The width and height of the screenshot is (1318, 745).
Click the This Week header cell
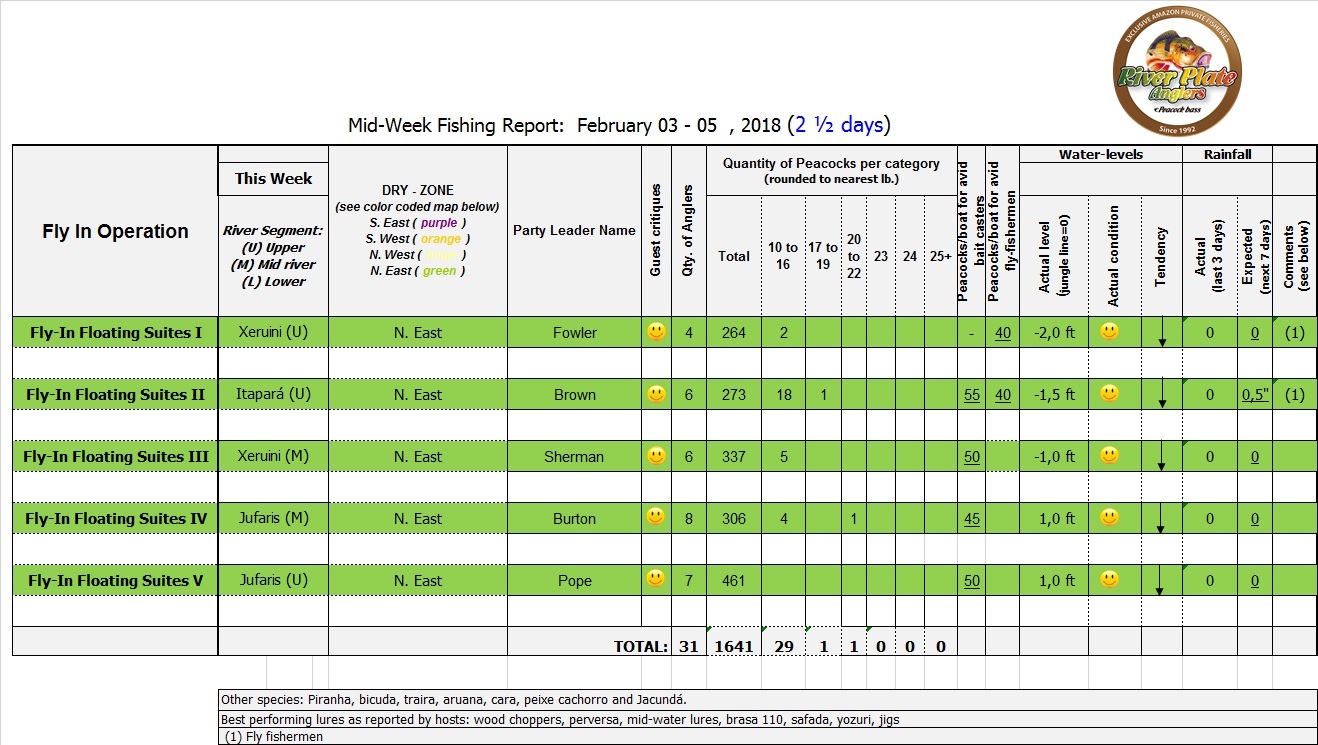click(273, 179)
